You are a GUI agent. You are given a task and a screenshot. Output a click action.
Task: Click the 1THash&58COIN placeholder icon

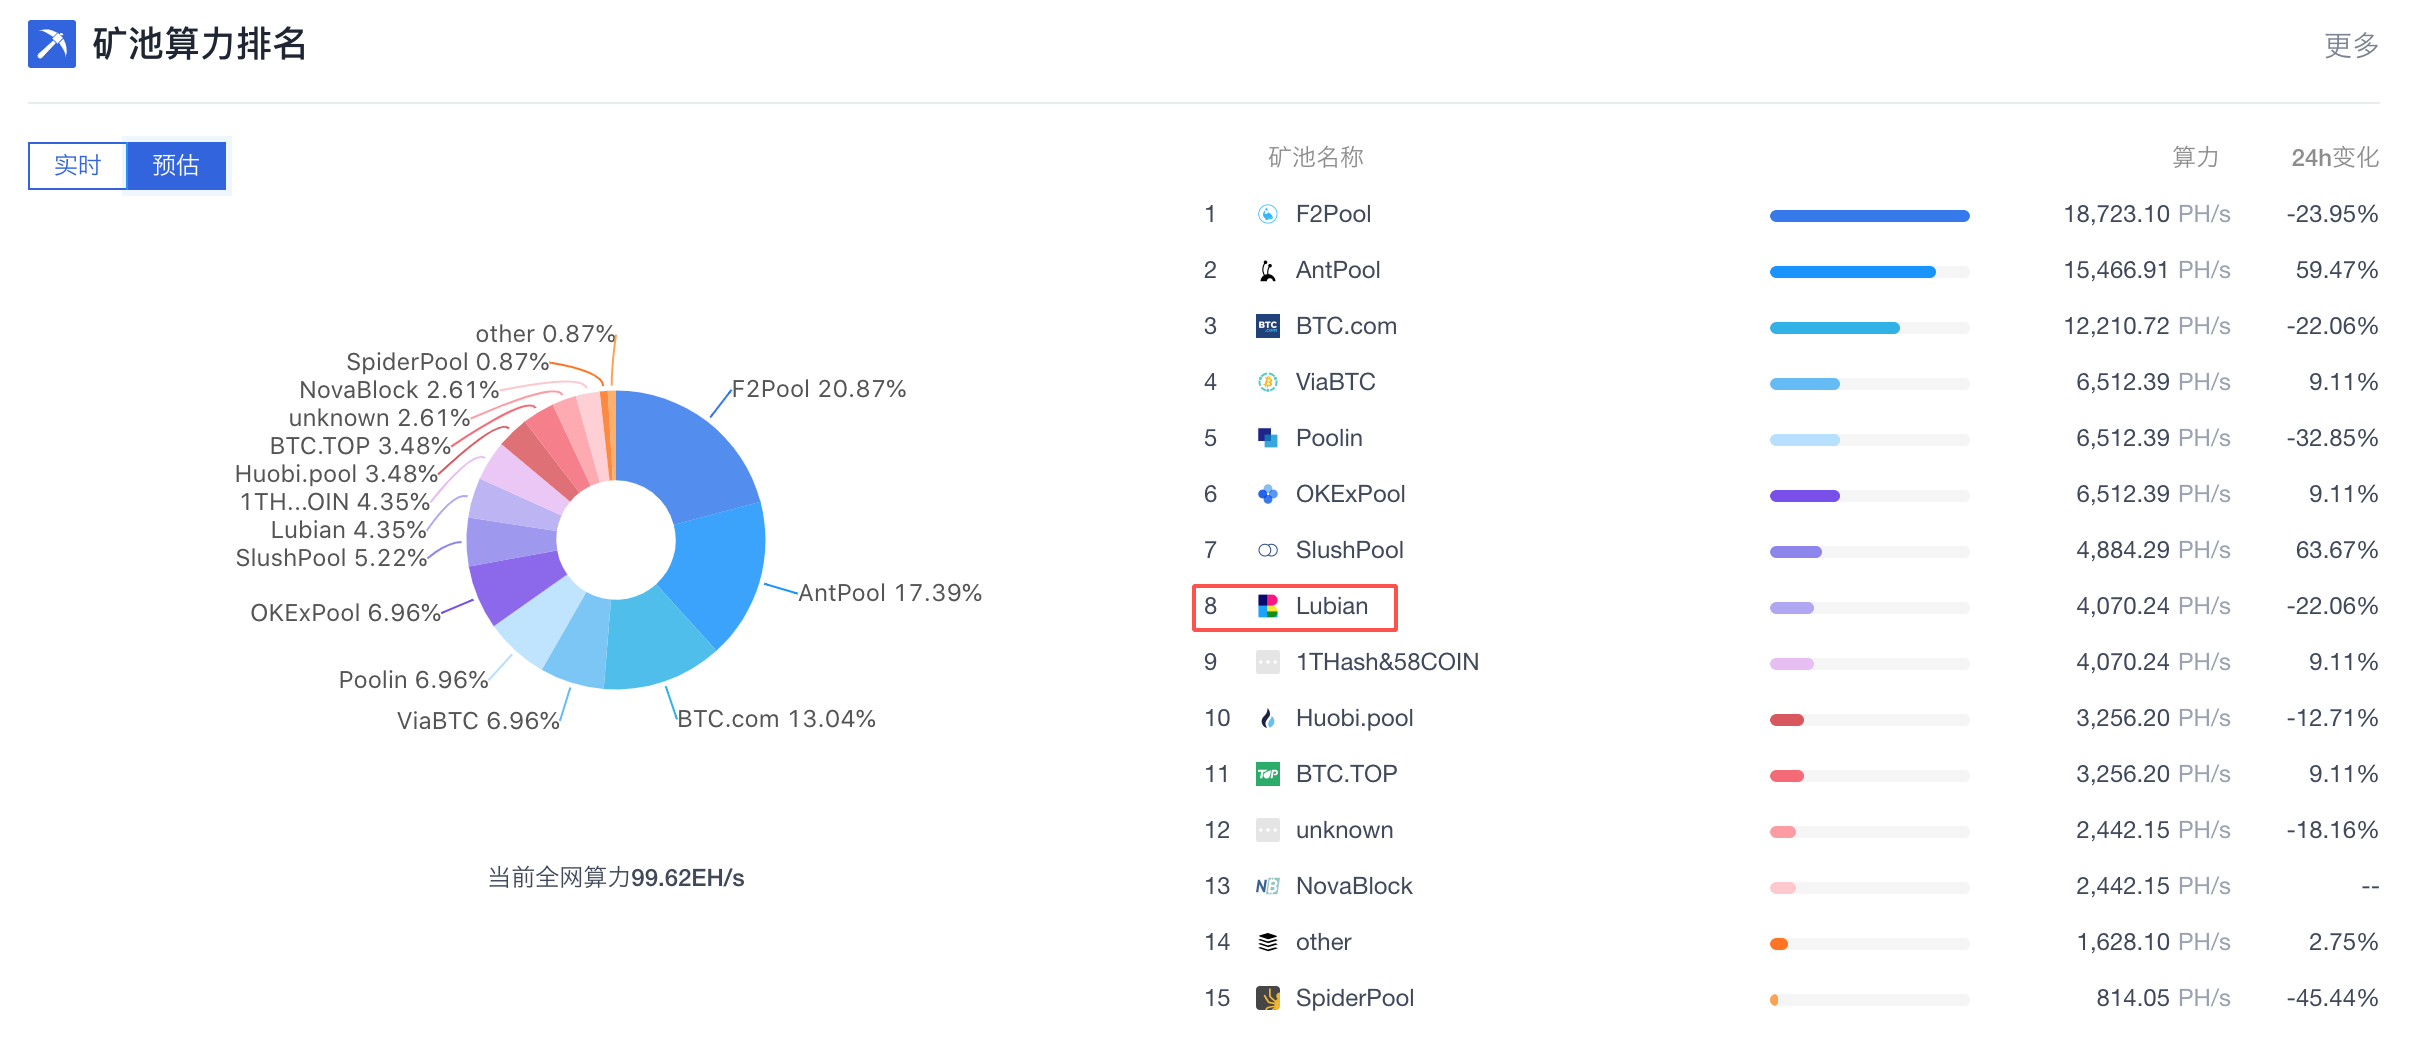click(1268, 662)
